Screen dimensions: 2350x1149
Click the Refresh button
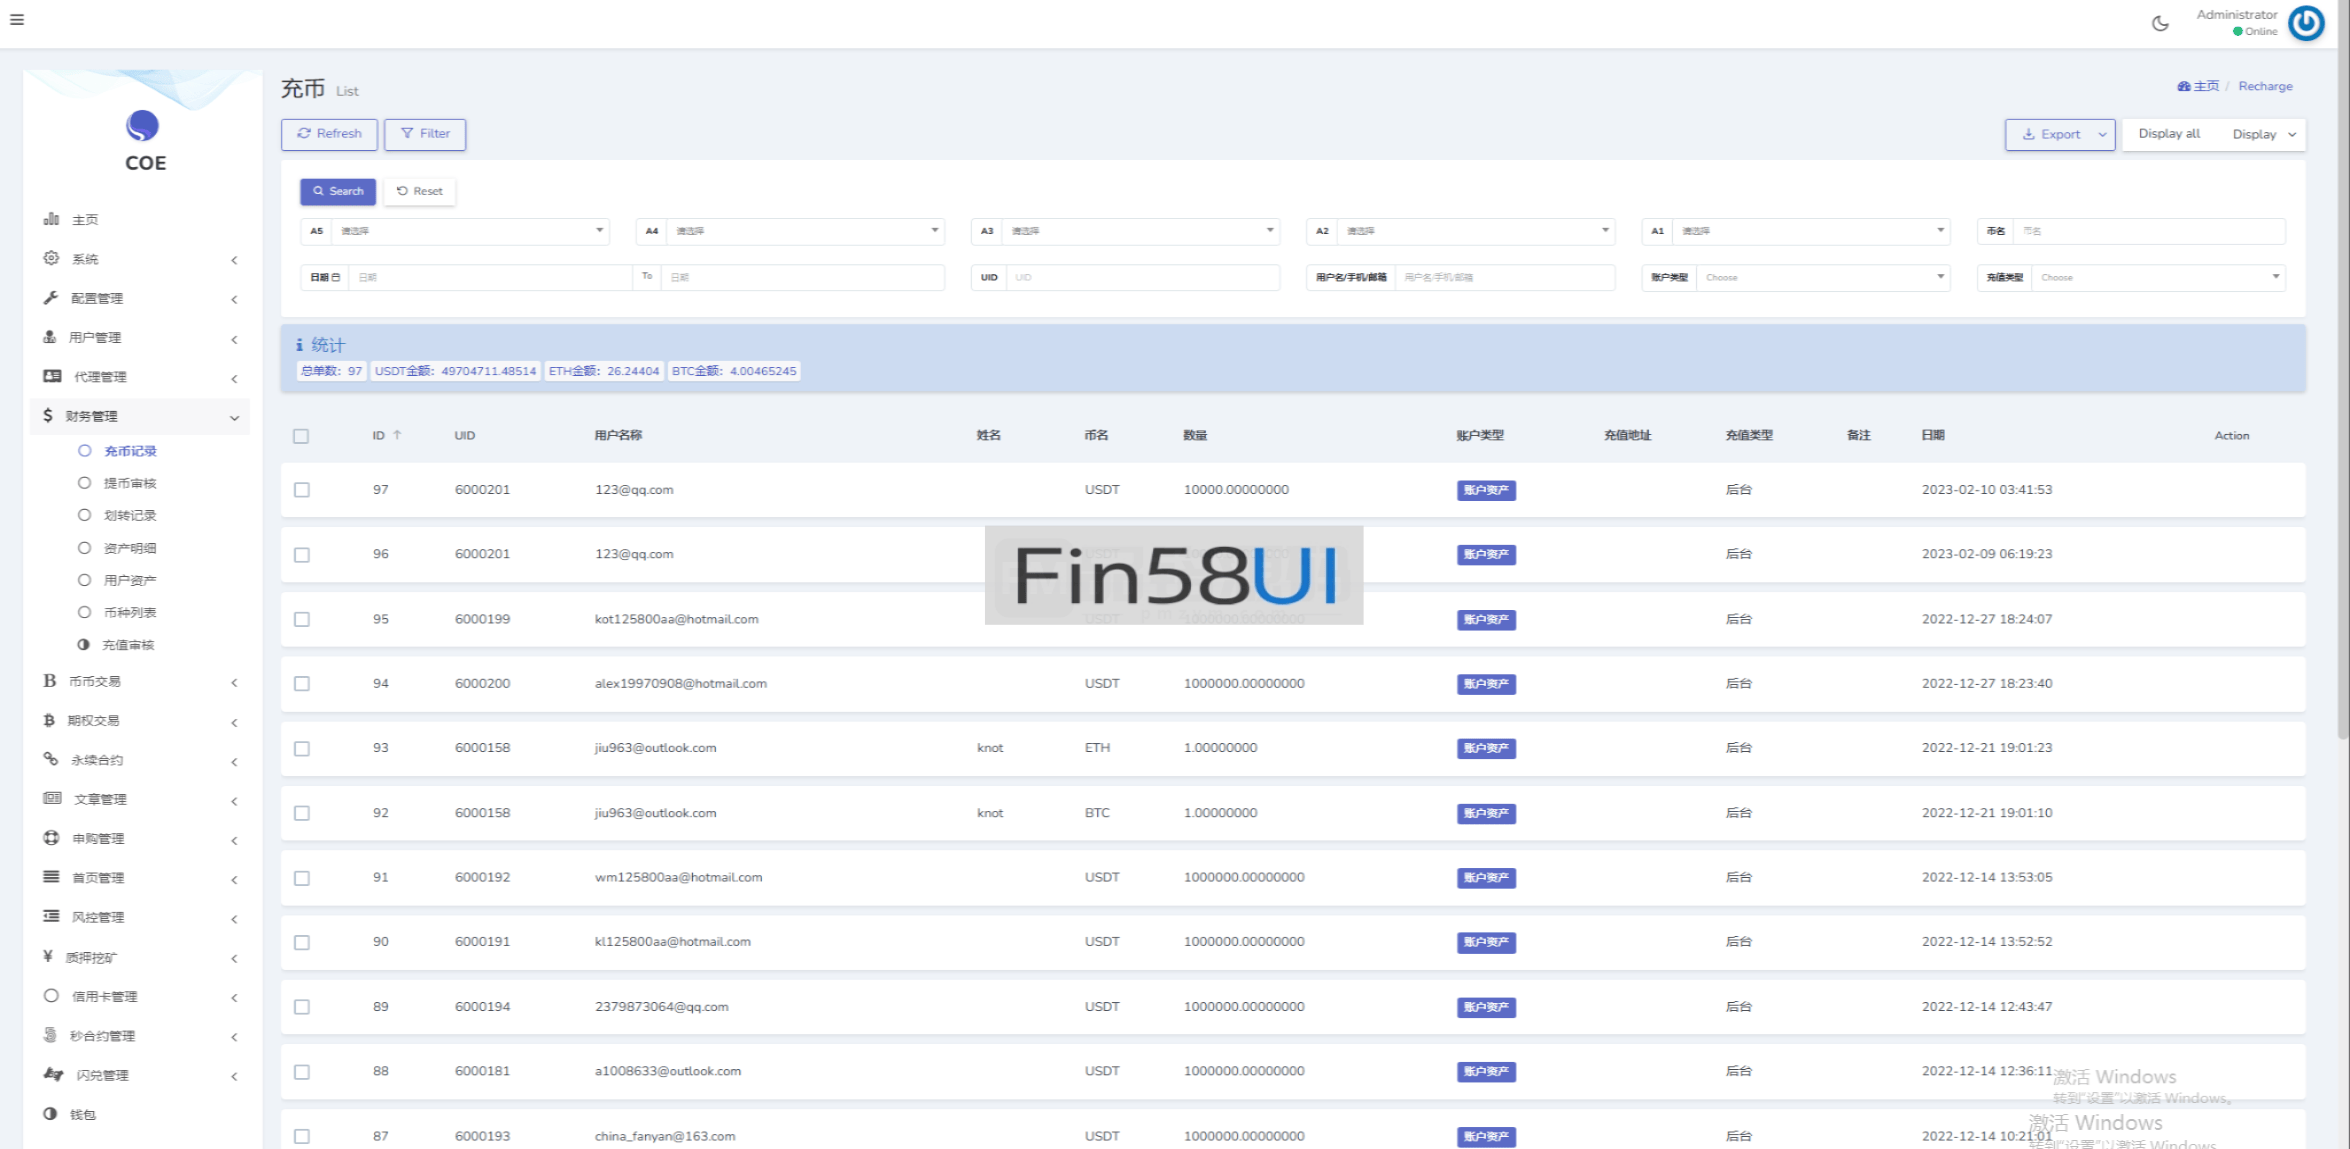pos(329,134)
